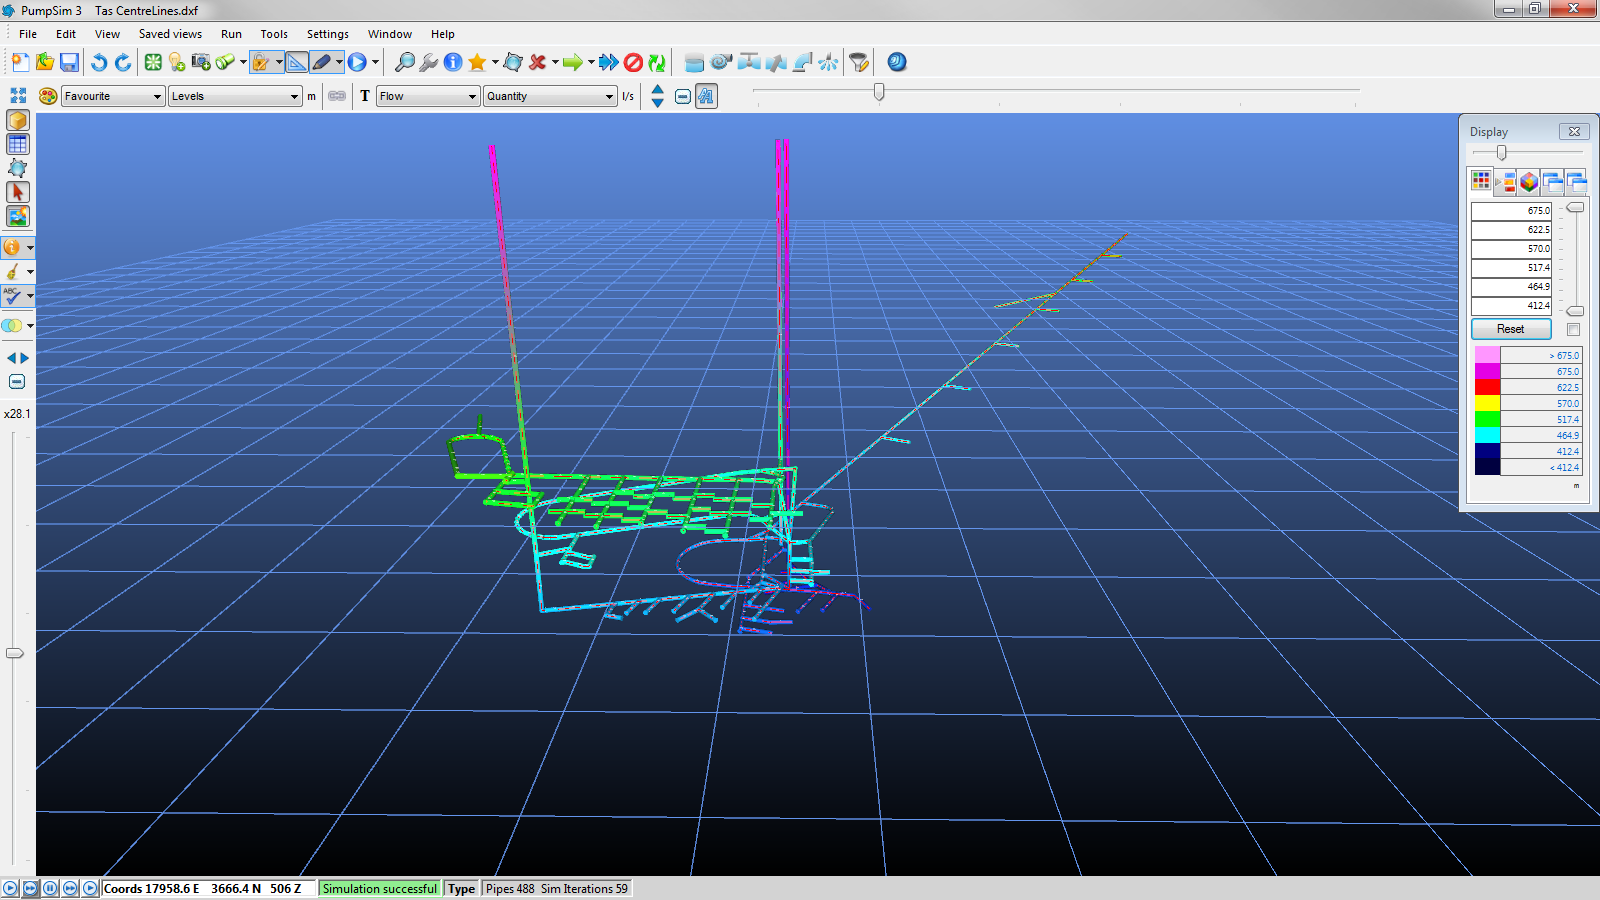1600x900 pixels.
Task: Open the Quantity dropdown
Action: coord(550,96)
